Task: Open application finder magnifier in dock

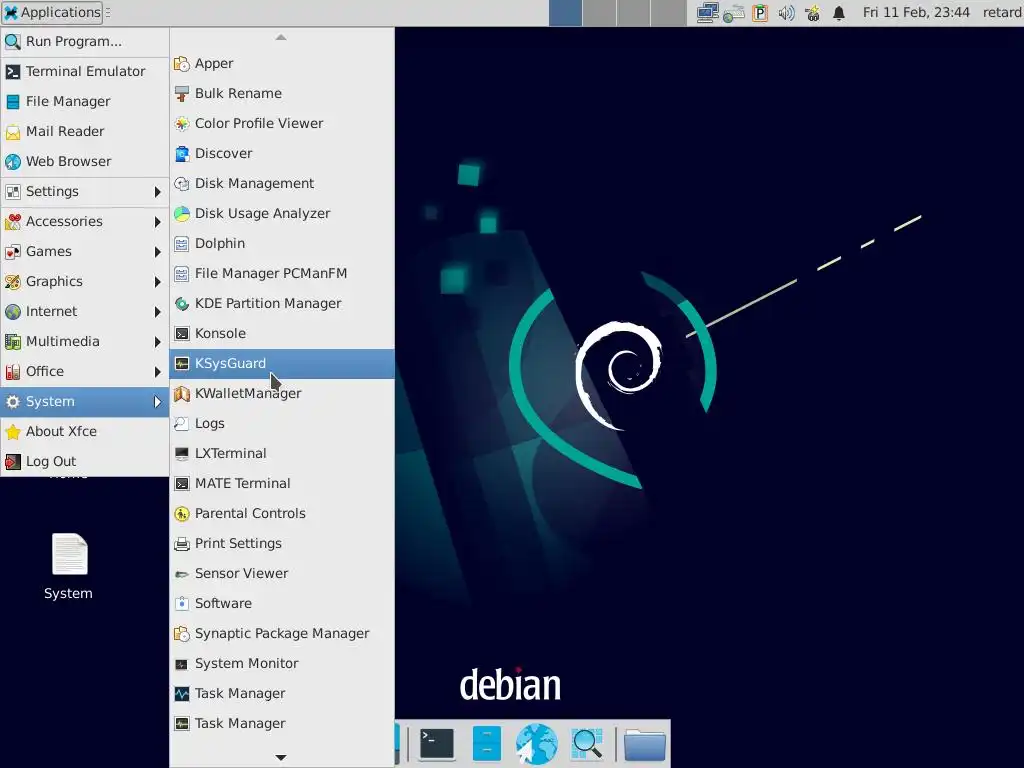Action: 586,744
